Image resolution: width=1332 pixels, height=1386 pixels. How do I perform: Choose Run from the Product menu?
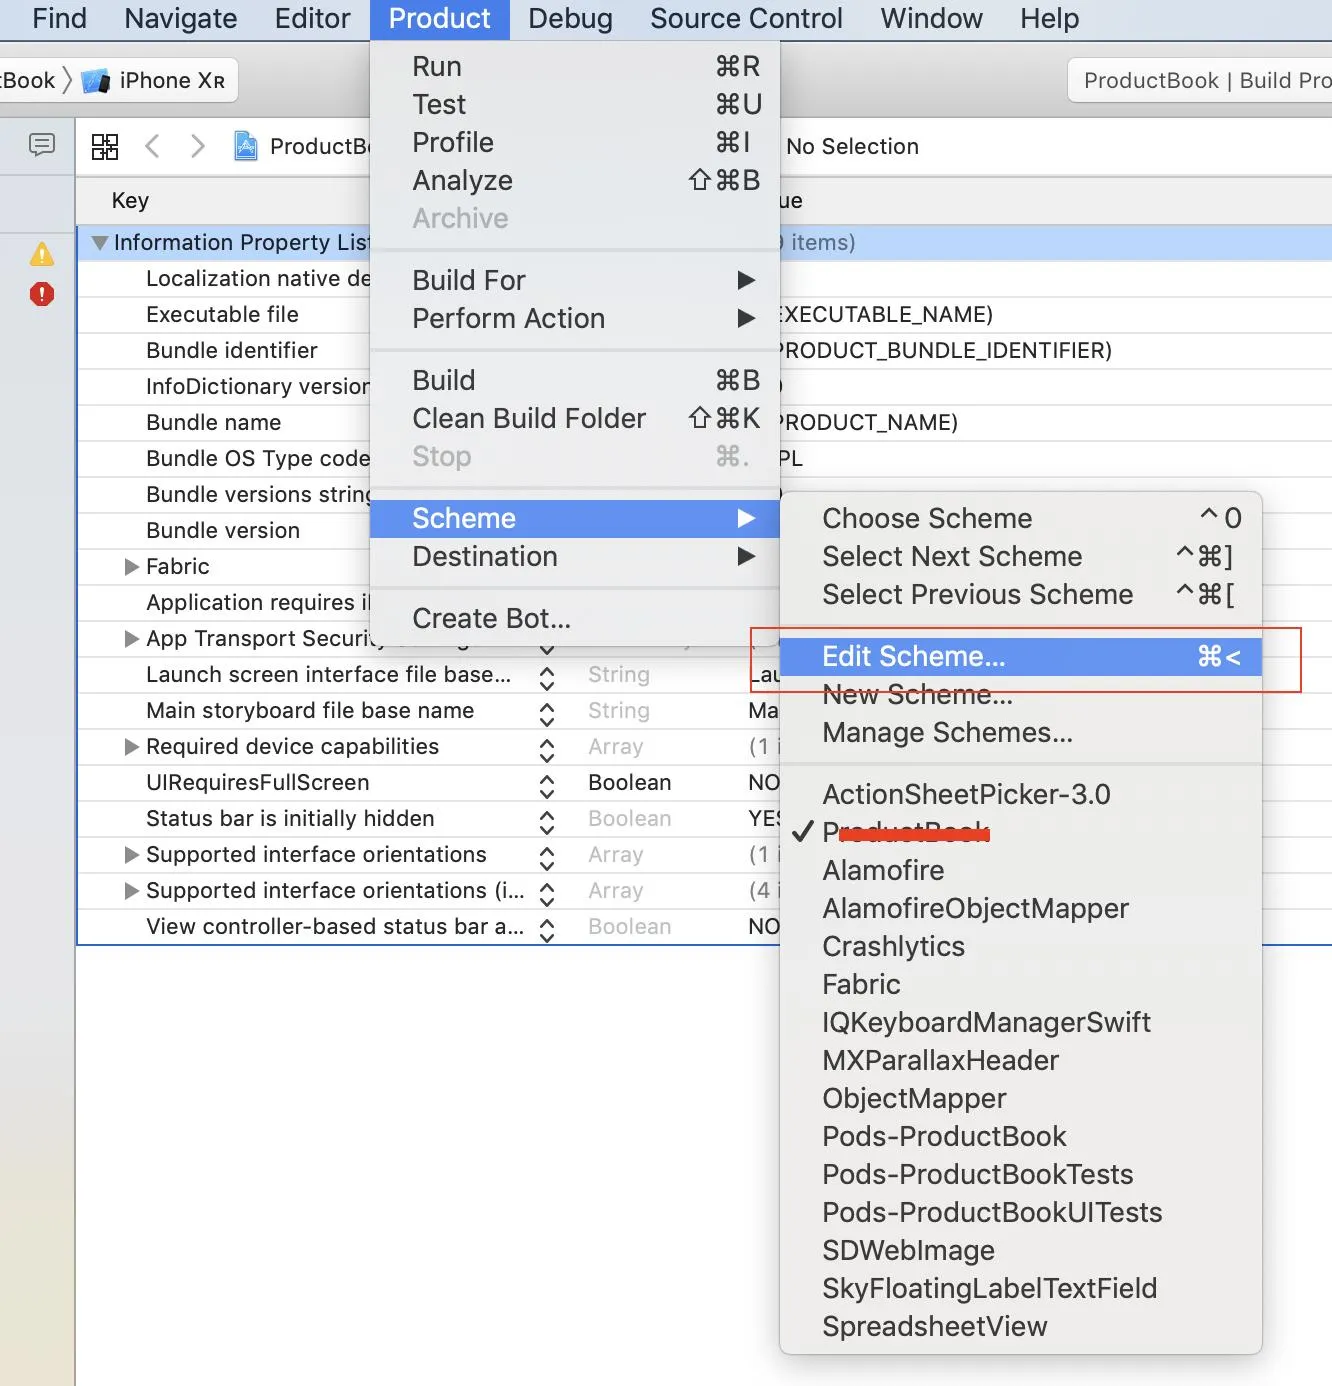(575, 66)
